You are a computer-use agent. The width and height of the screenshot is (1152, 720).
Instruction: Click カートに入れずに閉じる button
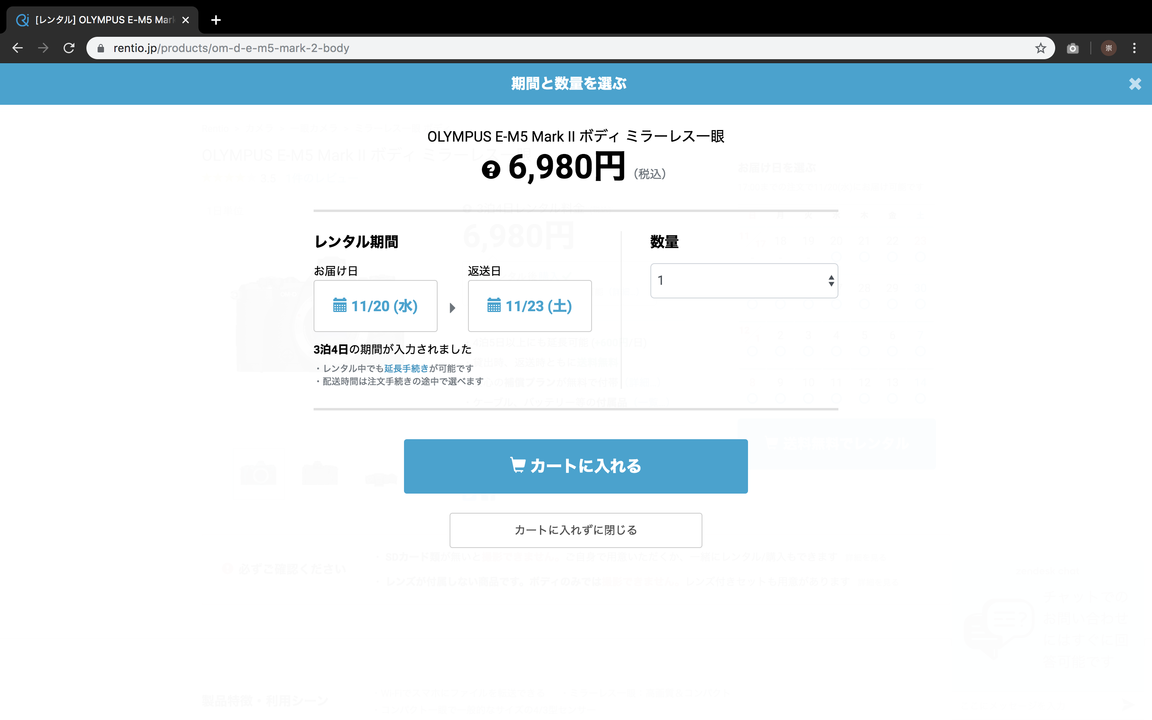click(575, 530)
